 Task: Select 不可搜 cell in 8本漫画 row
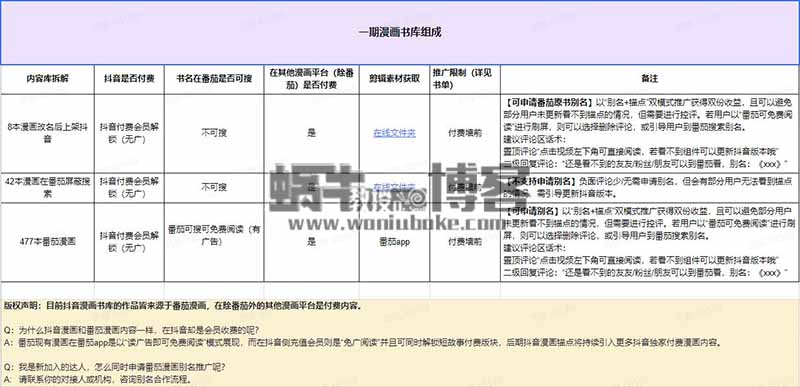point(214,134)
